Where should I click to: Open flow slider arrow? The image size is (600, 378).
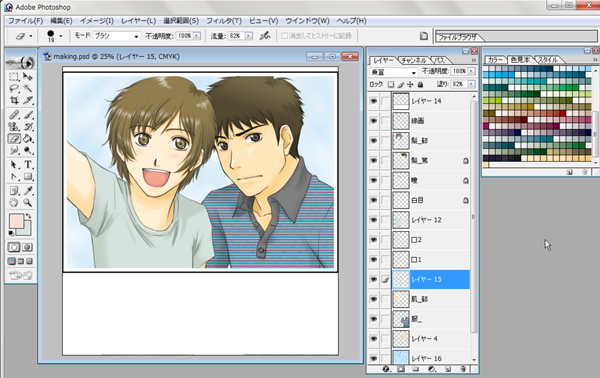pyautogui.click(x=249, y=36)
